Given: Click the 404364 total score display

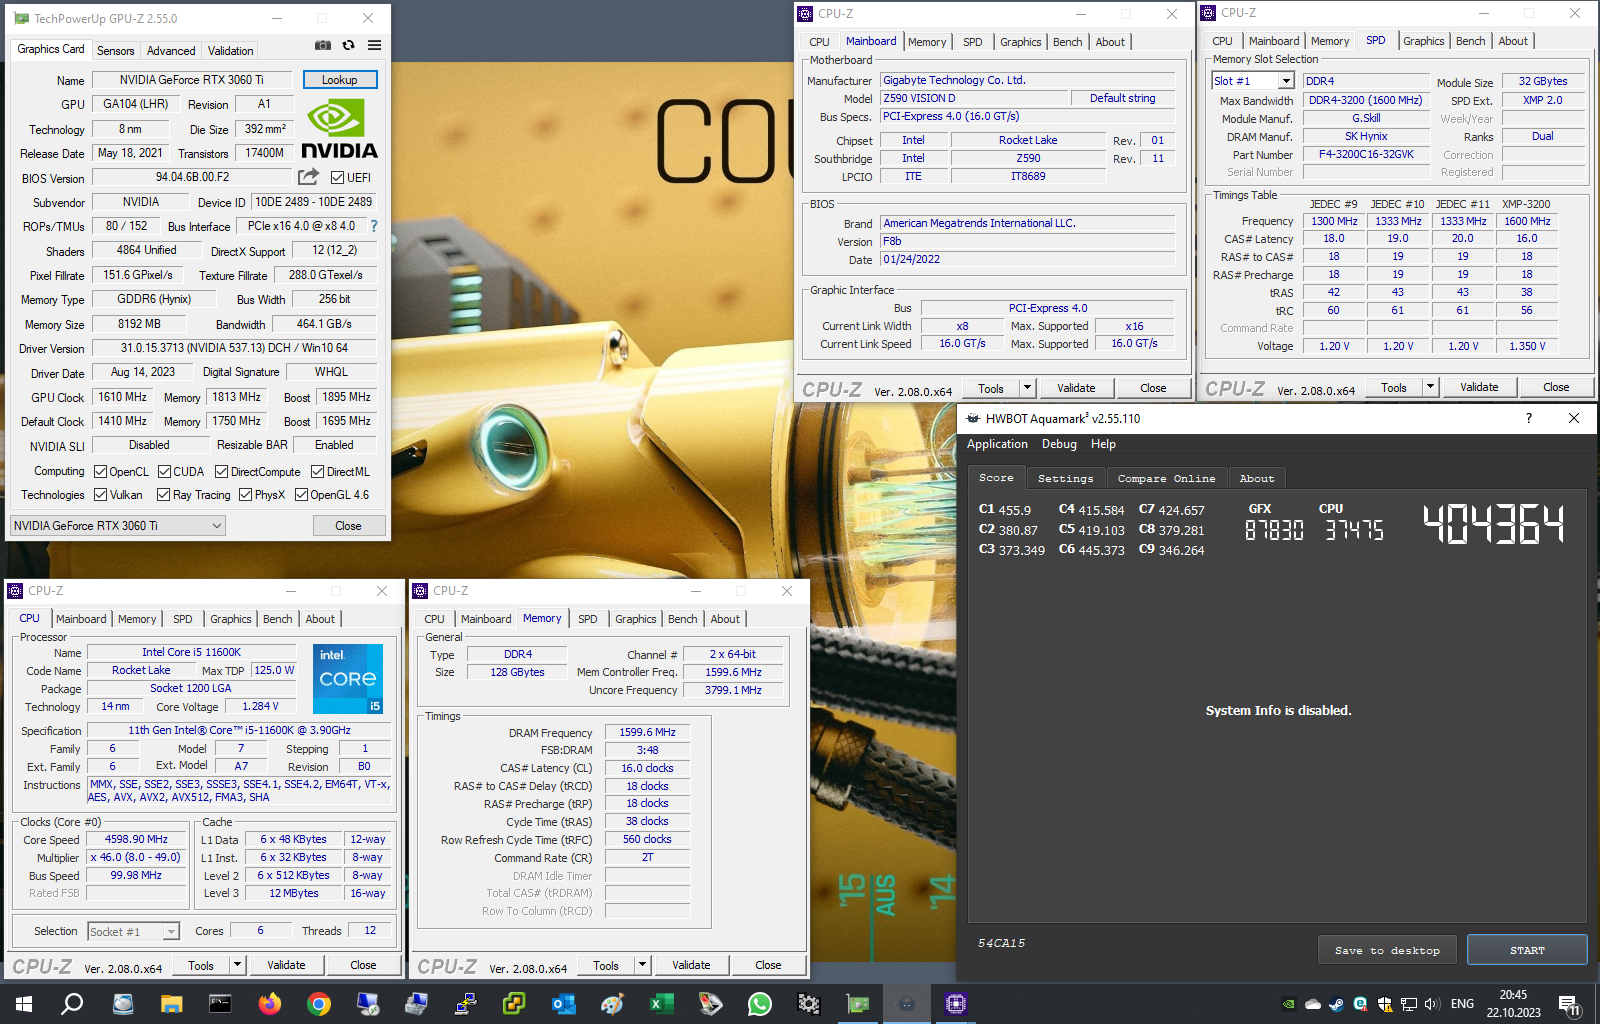Looking at the screenshot, I should (1493, 523).
